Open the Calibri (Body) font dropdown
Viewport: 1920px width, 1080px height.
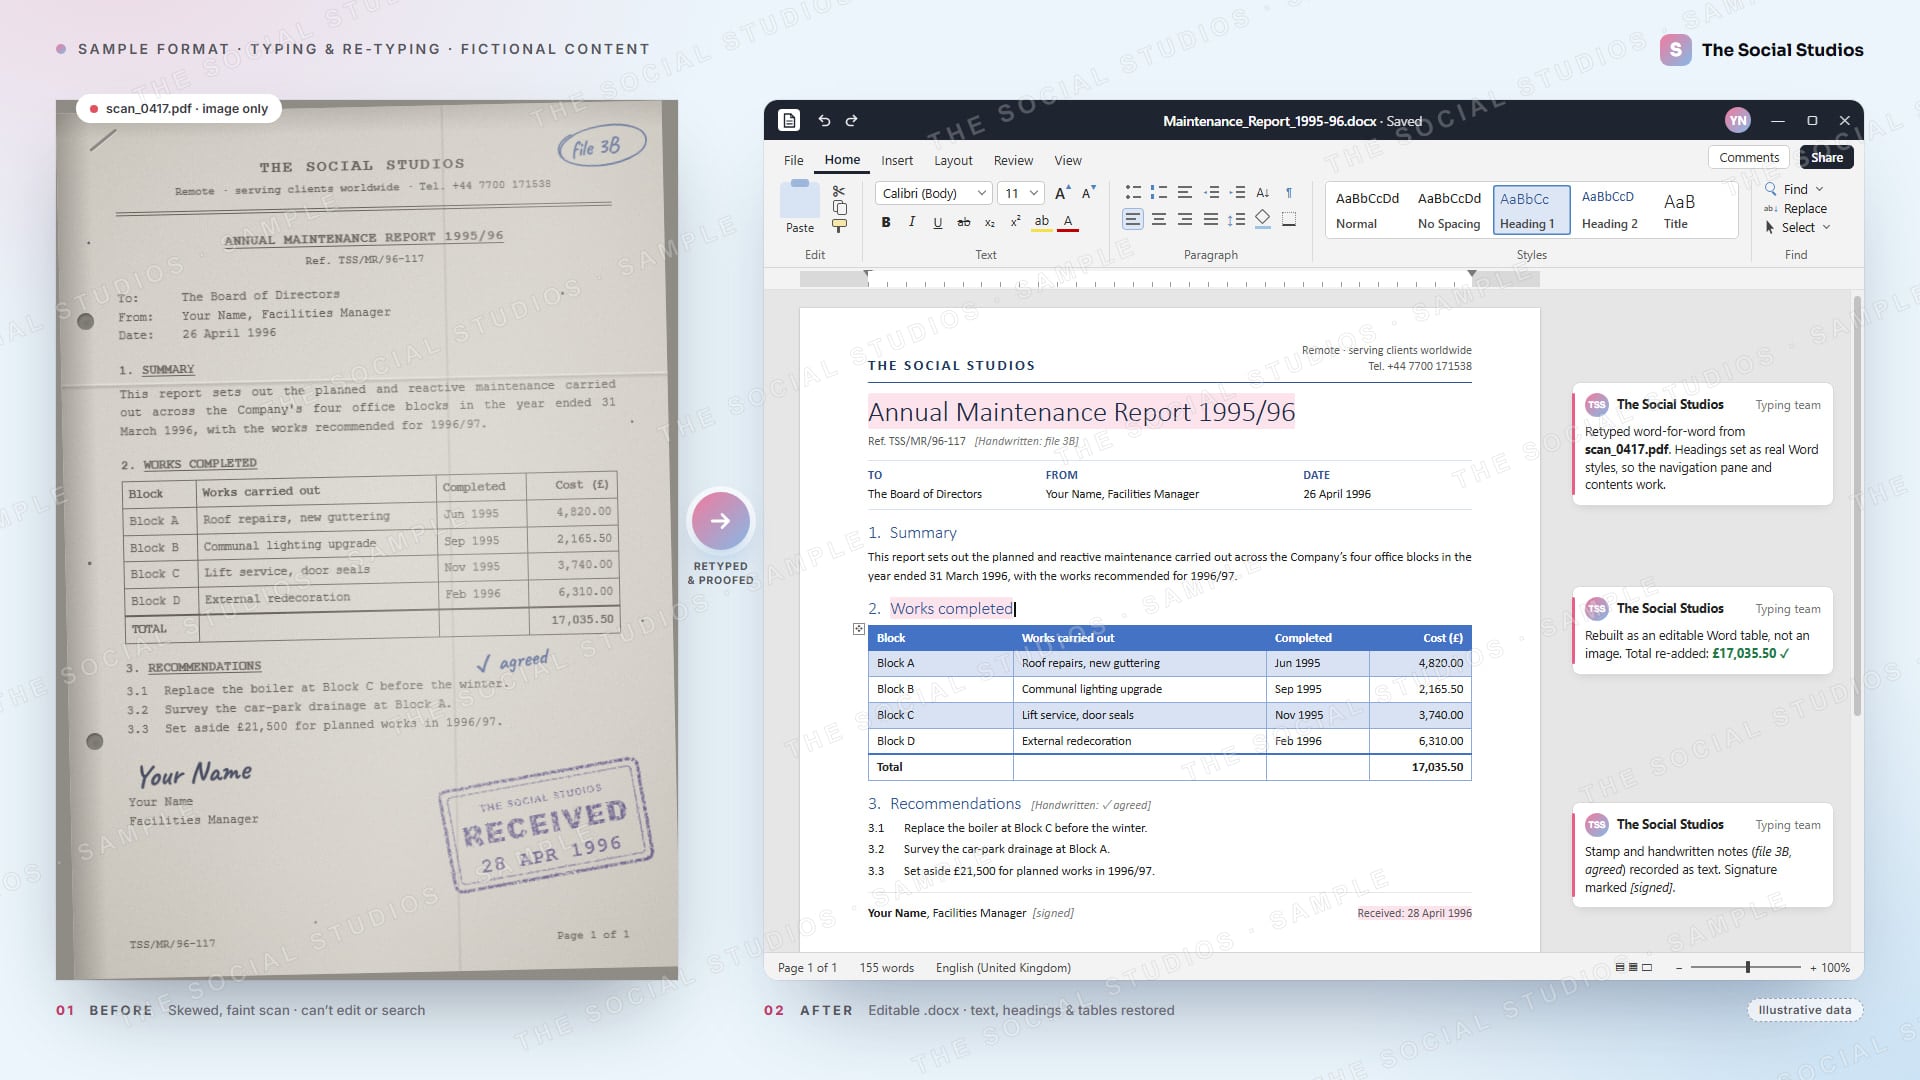934,193
